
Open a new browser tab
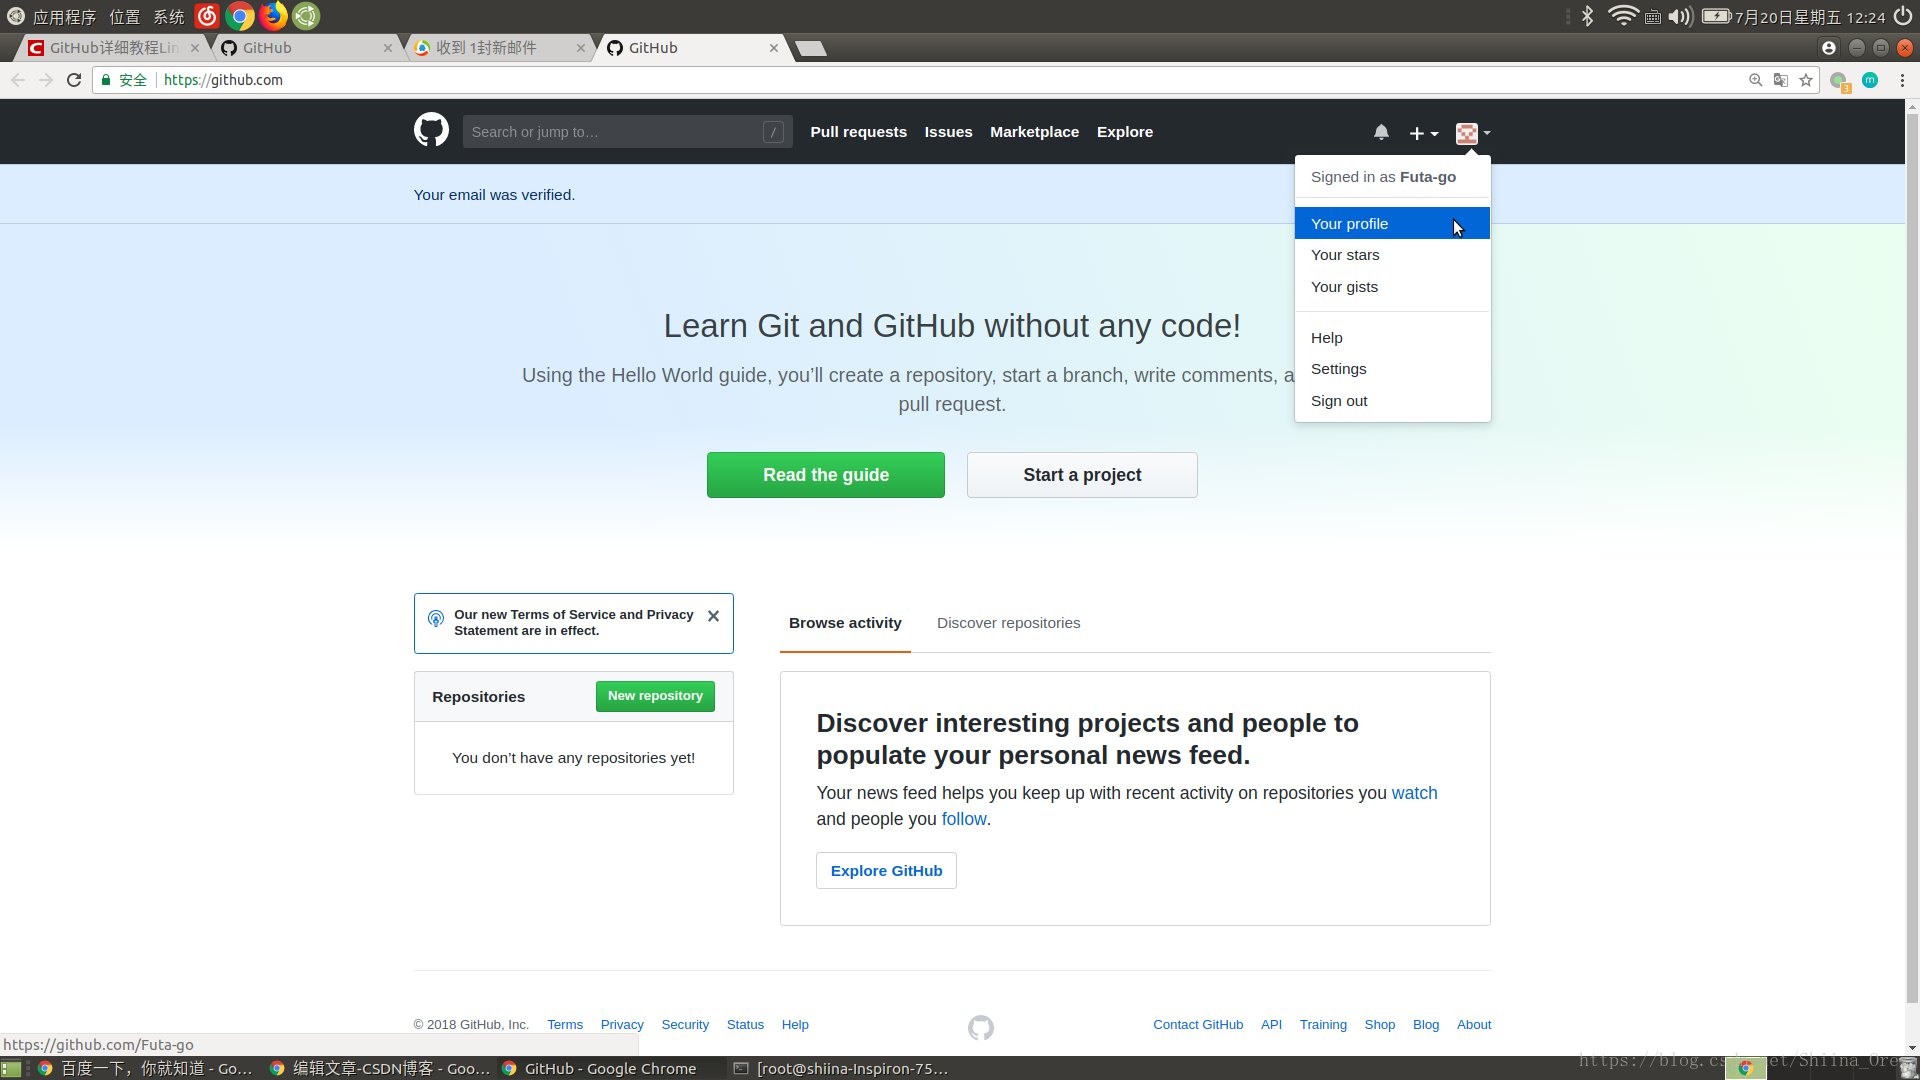pyautogui.click(x=812, y=49)
